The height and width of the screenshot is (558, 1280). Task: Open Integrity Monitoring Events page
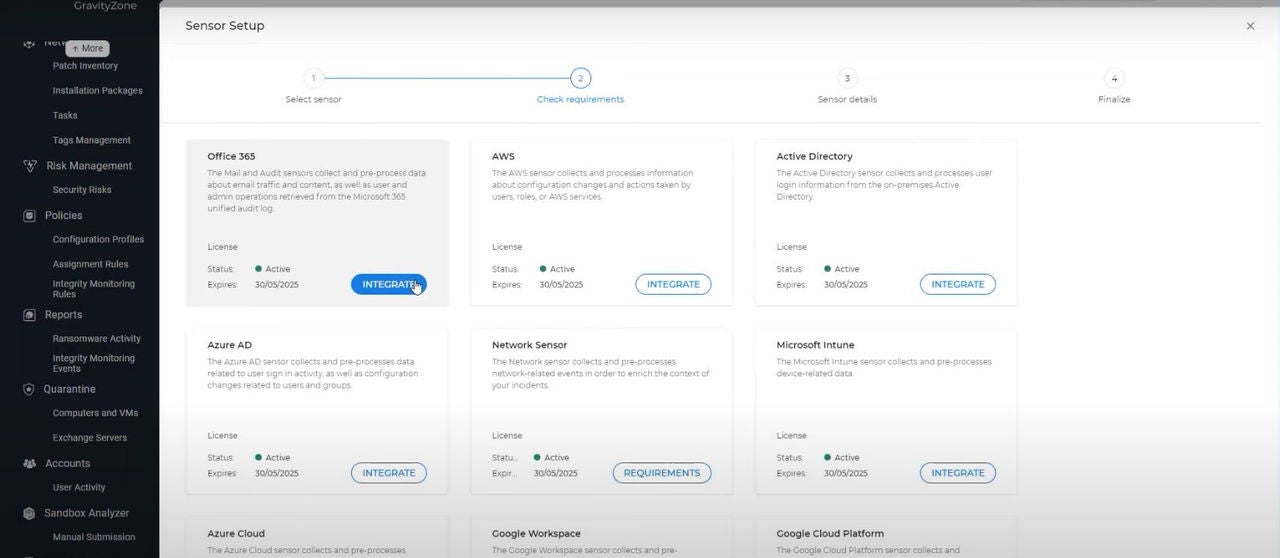[x=93, y=363]
